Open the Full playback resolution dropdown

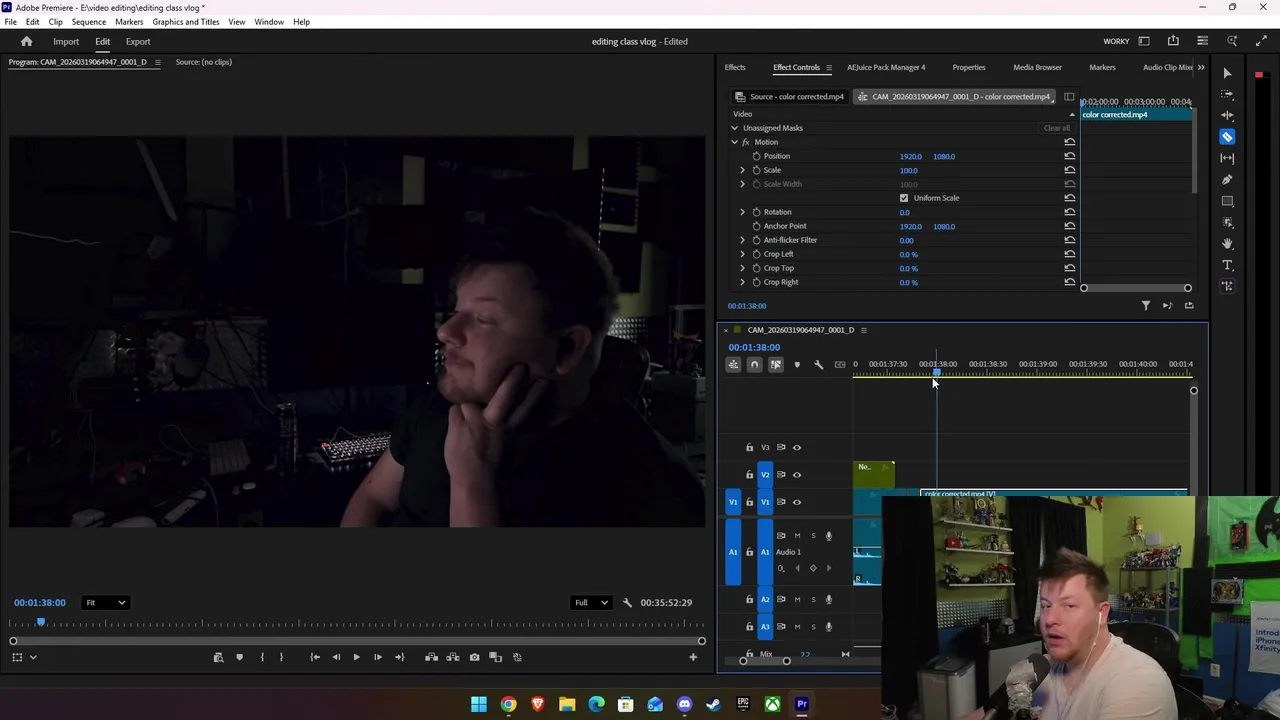coord(590,602)
